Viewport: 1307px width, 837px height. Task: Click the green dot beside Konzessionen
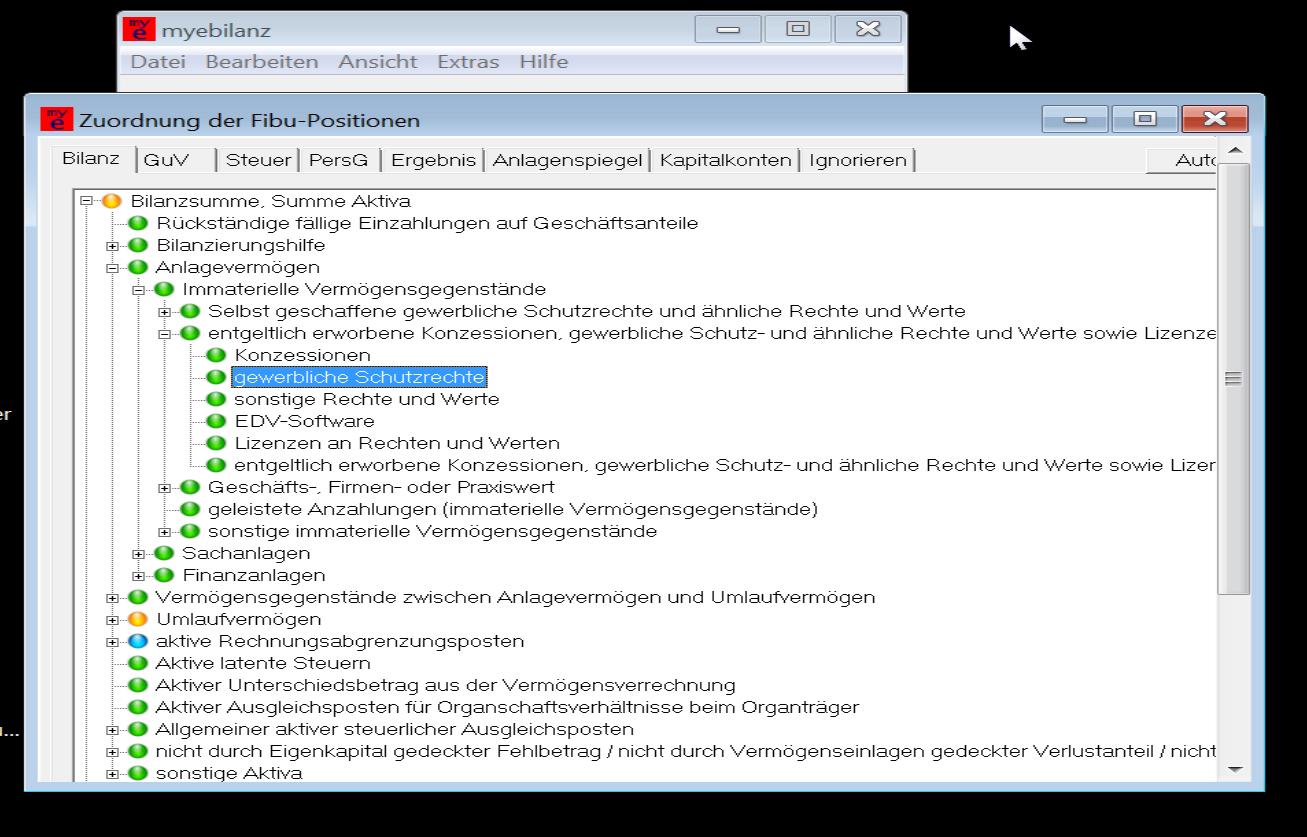pos(216,355)
